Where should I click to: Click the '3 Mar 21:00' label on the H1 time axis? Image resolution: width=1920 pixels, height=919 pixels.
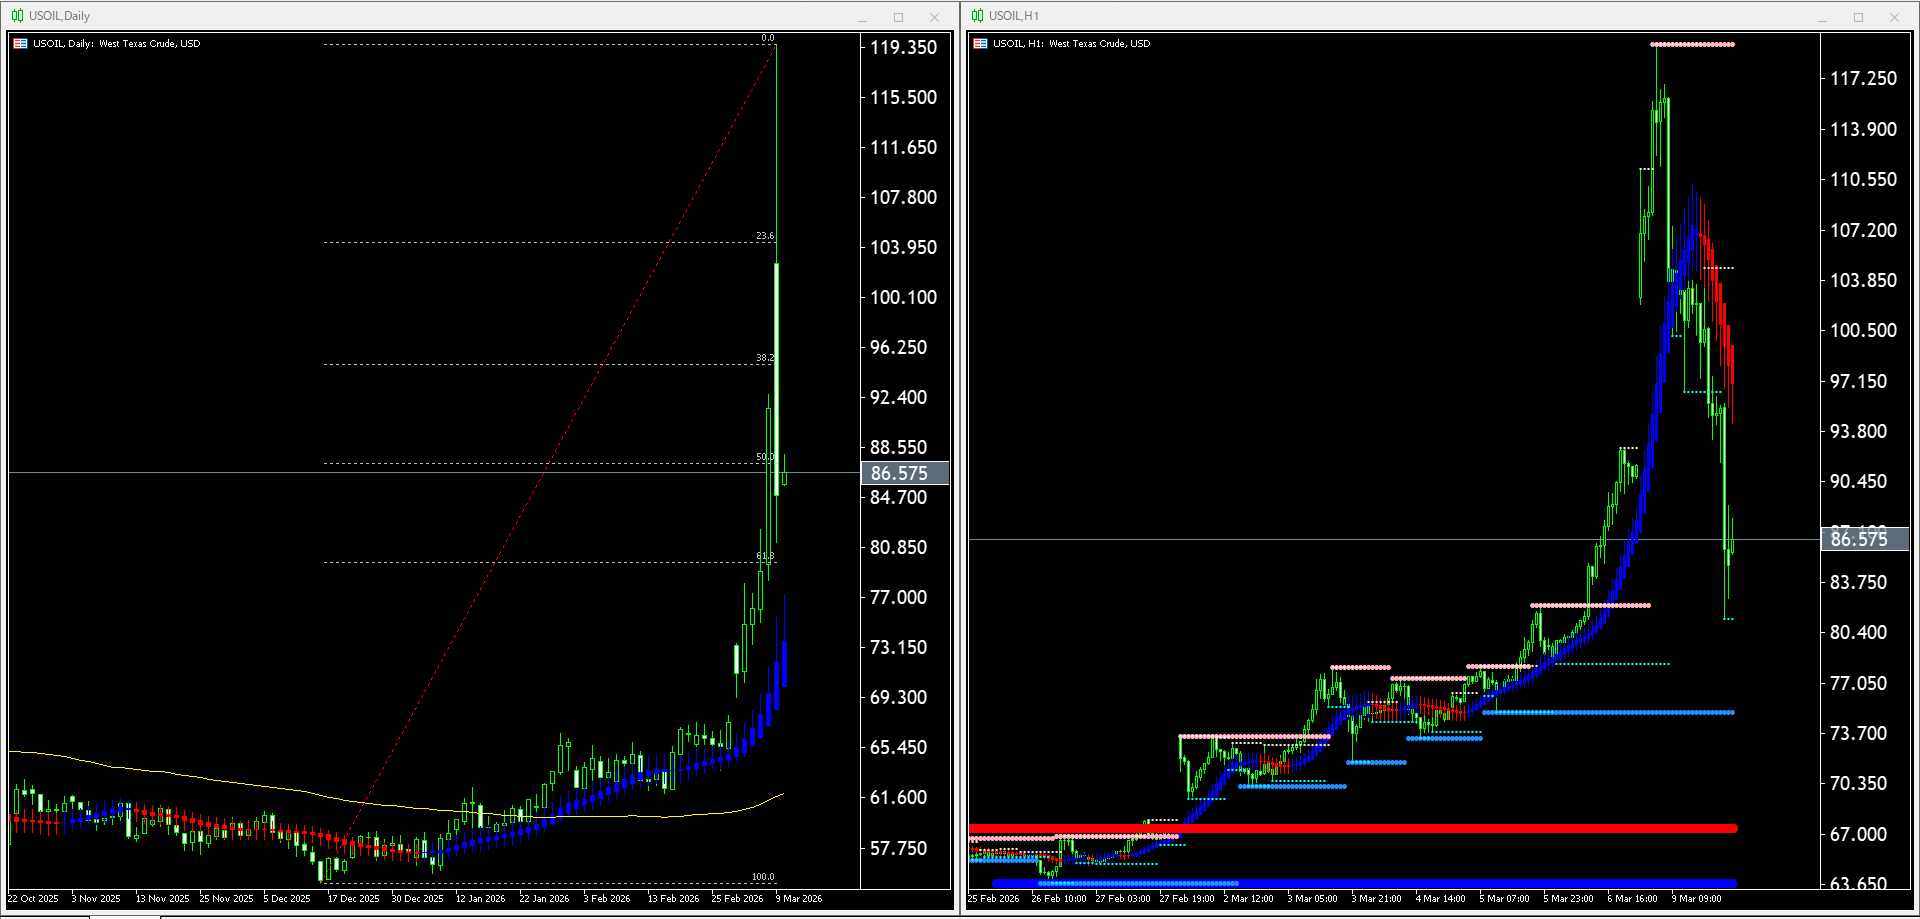[1377, 899]
